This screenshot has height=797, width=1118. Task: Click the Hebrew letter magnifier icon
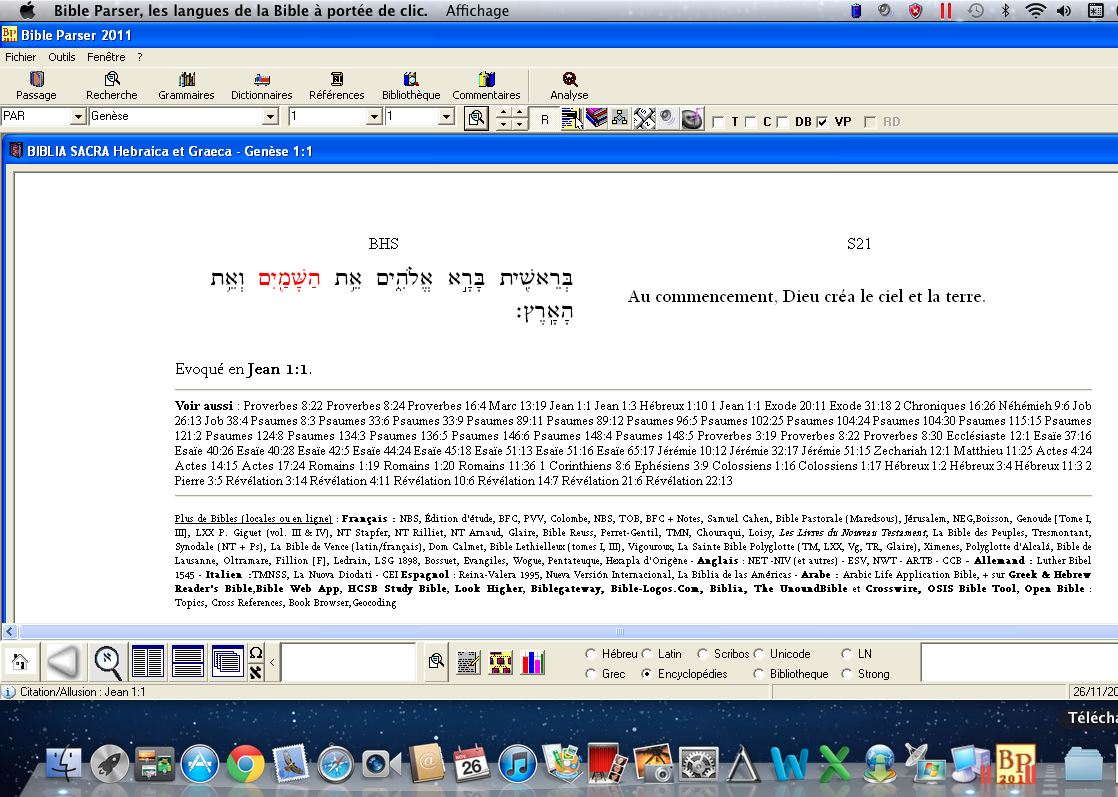(107, 662)
